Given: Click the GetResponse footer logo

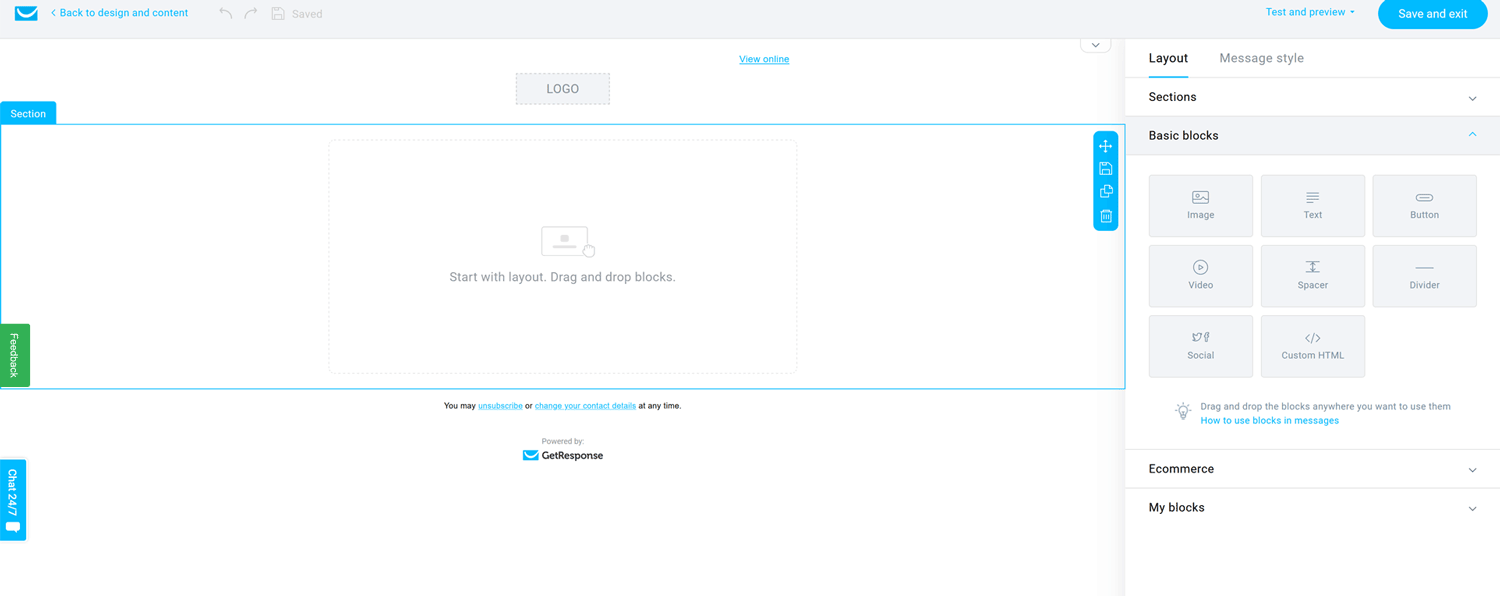Looking at the screenshot, I should coord(563,455).
